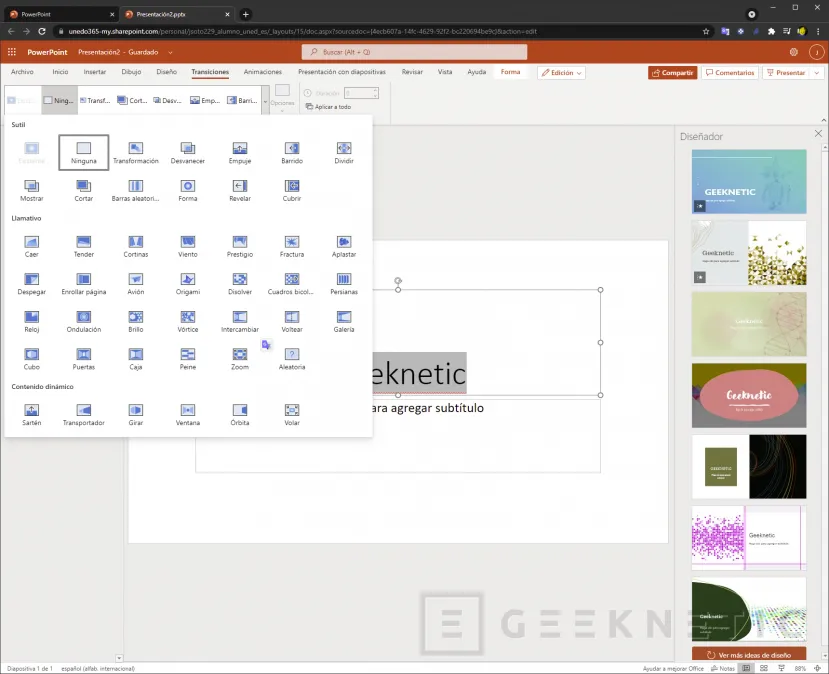
Task: Choose the blue GEEKNETIC design thumbnail
Action: click(x=749, y=181)
